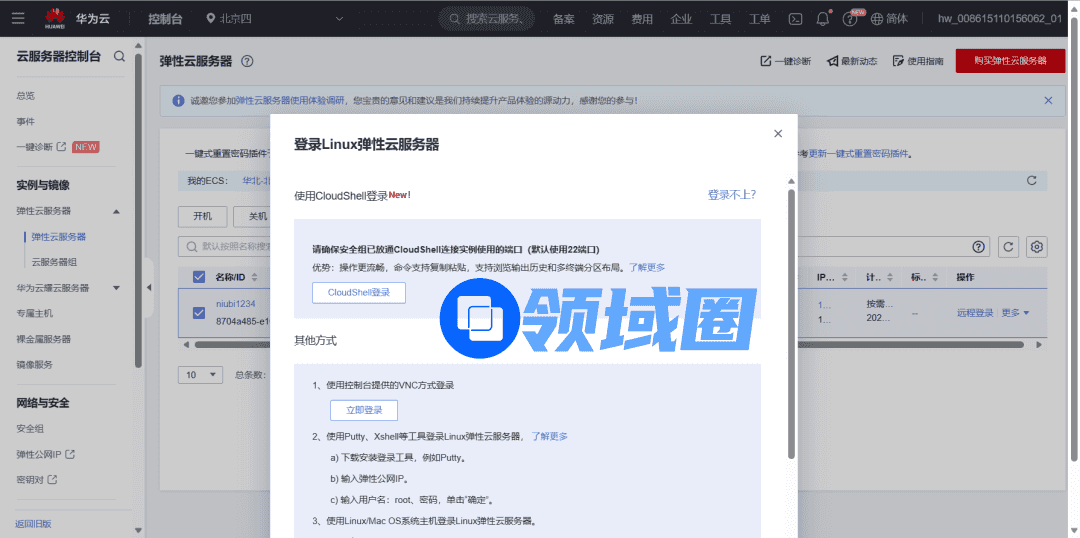Click the search icon beside 云服务器控制台
Image resolution: width=1080 pixels, height=538 pixels.
120,56
